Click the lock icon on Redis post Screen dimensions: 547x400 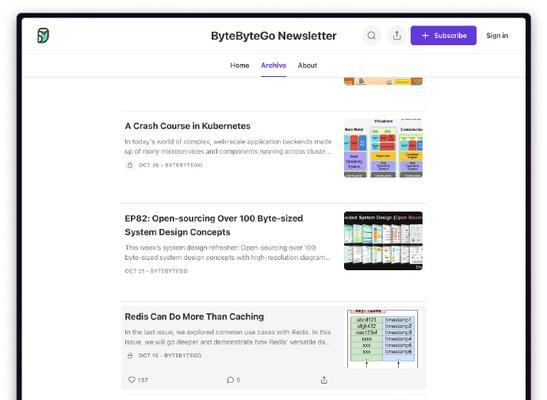[130, 355]
